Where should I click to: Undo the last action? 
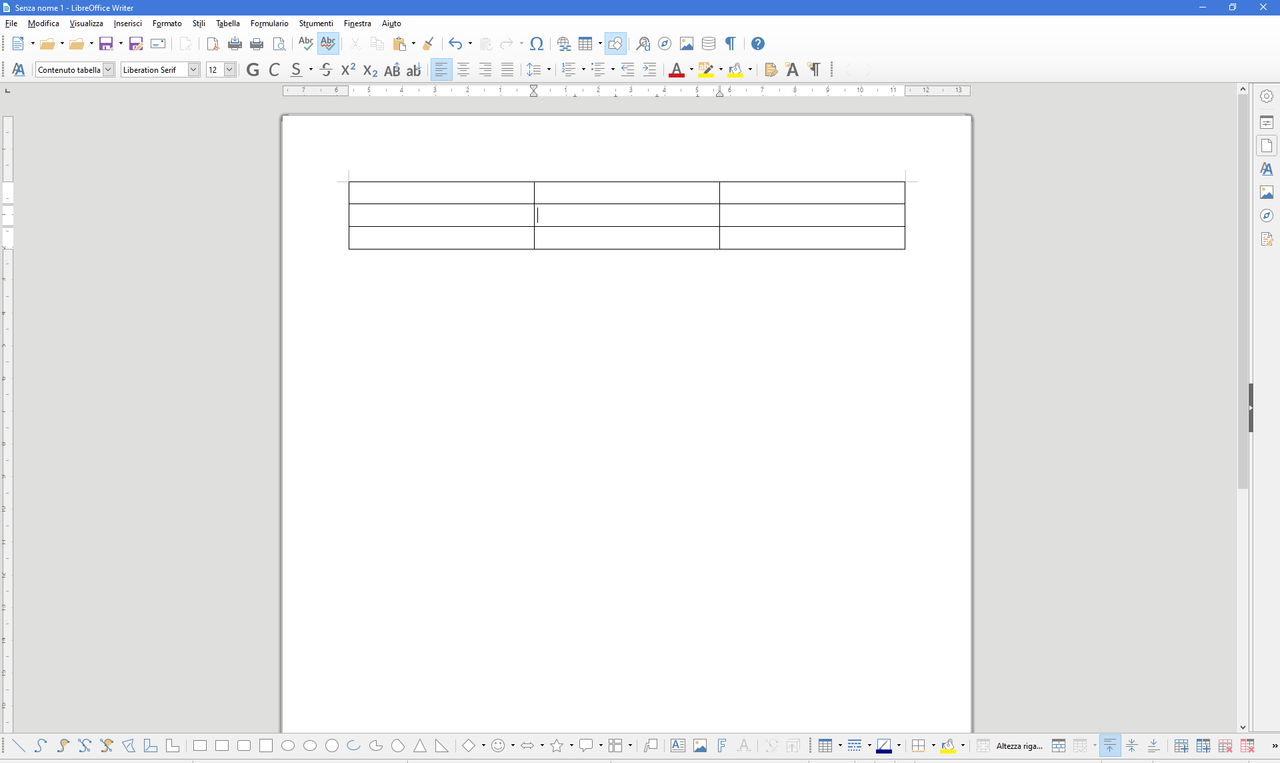(455, 44)
